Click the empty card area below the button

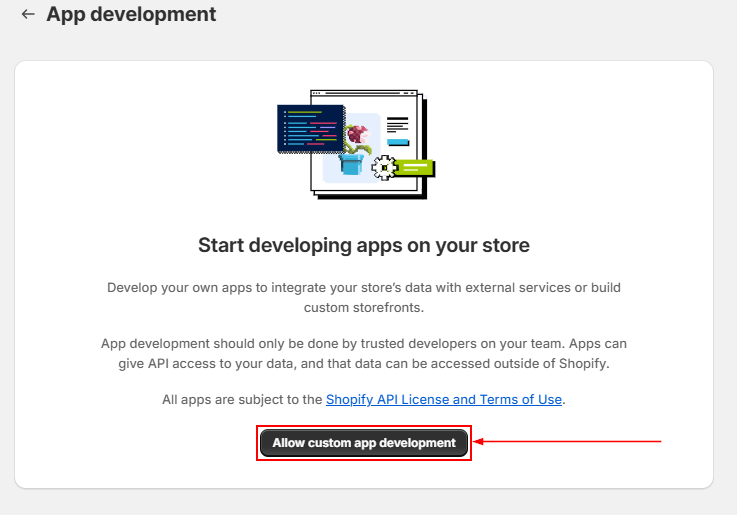(364, 475)
